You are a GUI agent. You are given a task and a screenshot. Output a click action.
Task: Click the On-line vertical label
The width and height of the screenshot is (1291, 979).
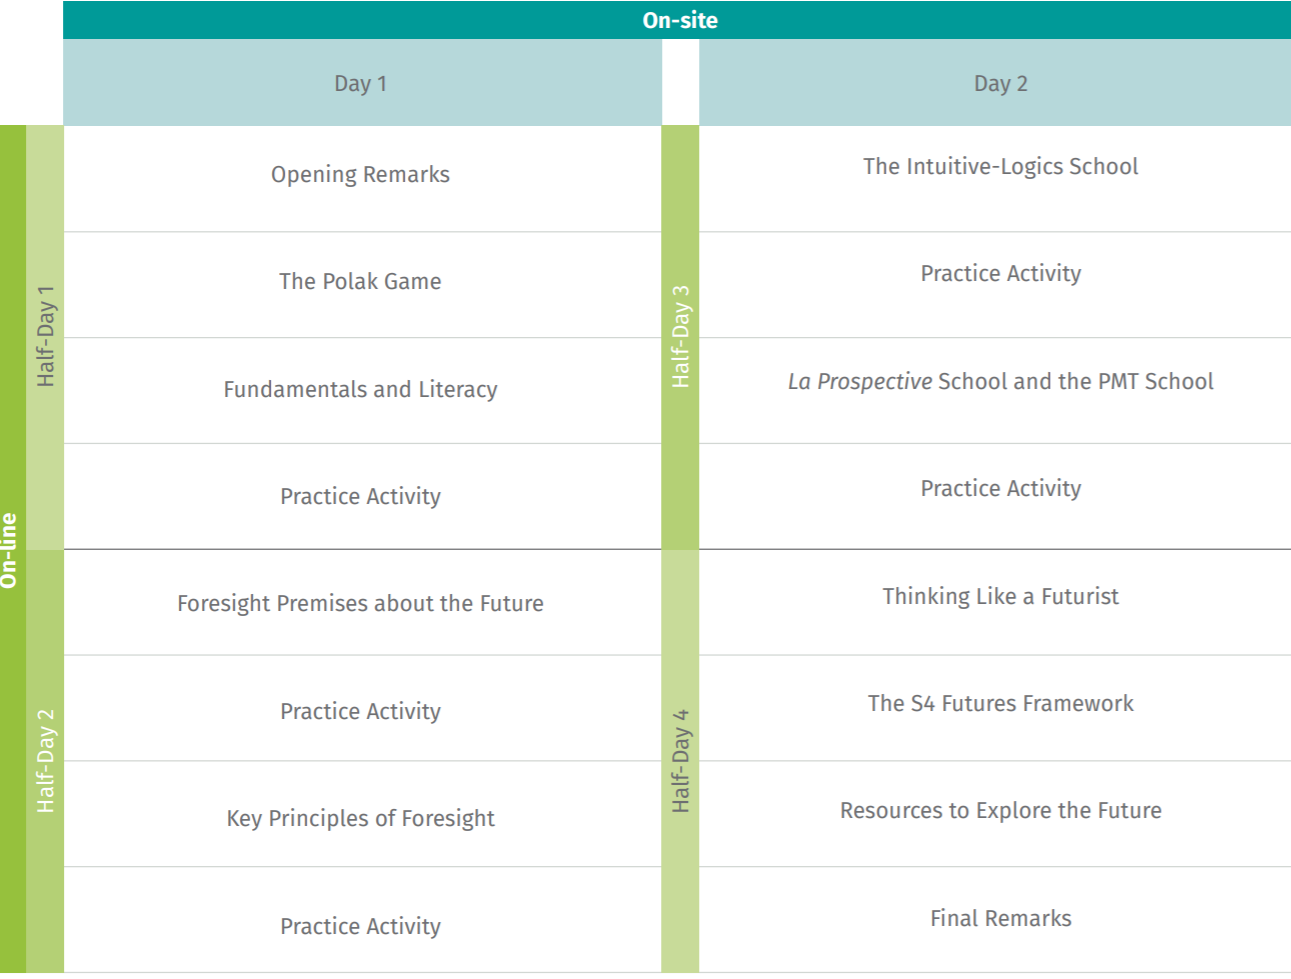[x=12, y=549]
